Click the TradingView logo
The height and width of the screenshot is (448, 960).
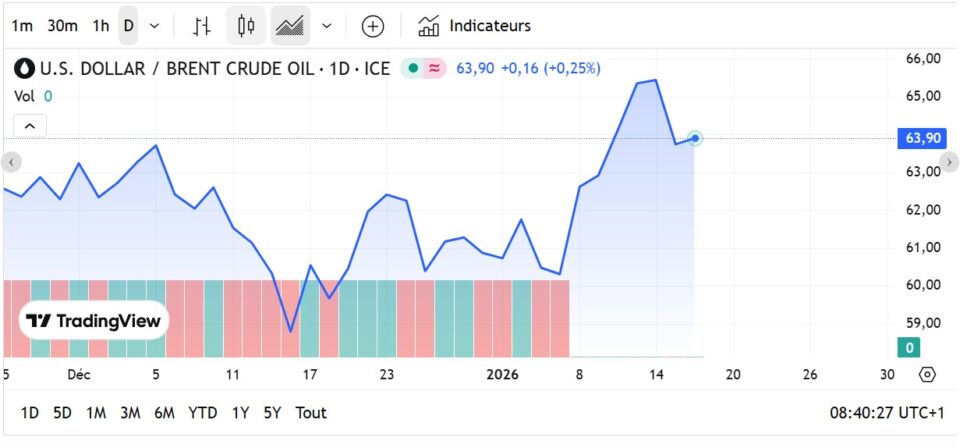click(x=96, y=321)
